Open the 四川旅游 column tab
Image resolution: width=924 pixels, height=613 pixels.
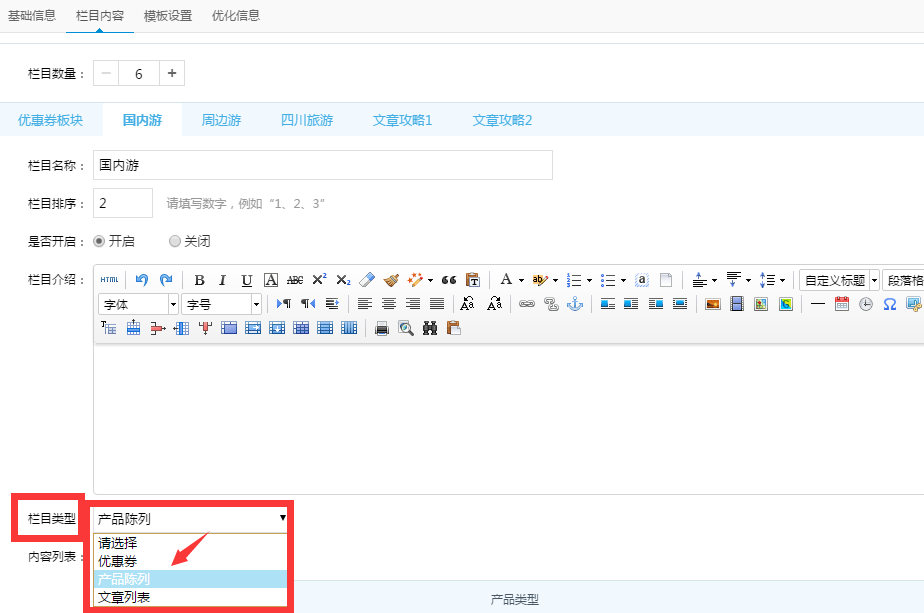[307, 120]
